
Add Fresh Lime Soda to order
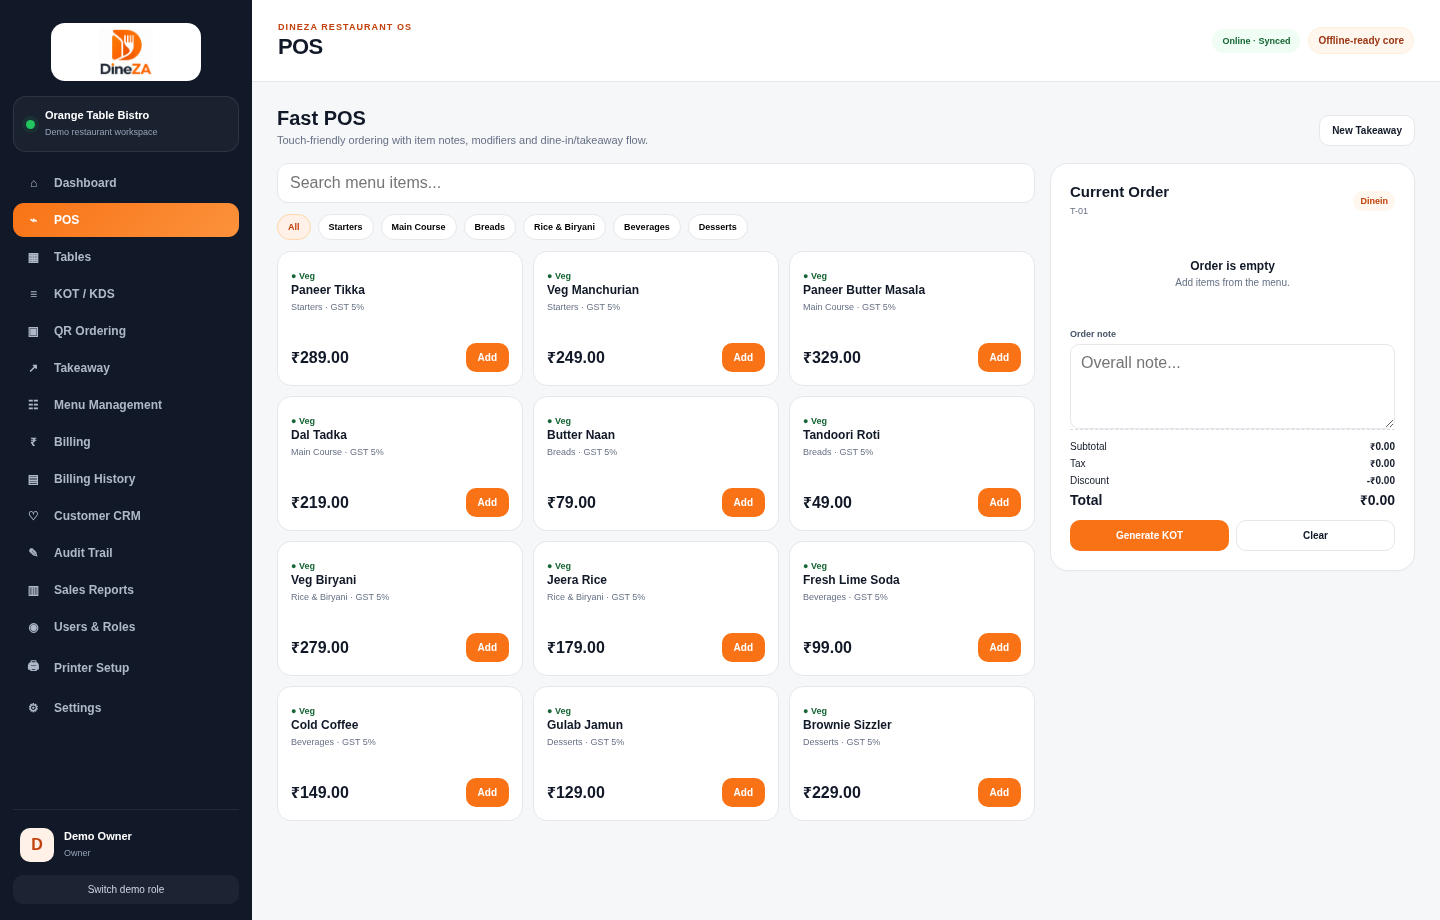coord(999,648)
